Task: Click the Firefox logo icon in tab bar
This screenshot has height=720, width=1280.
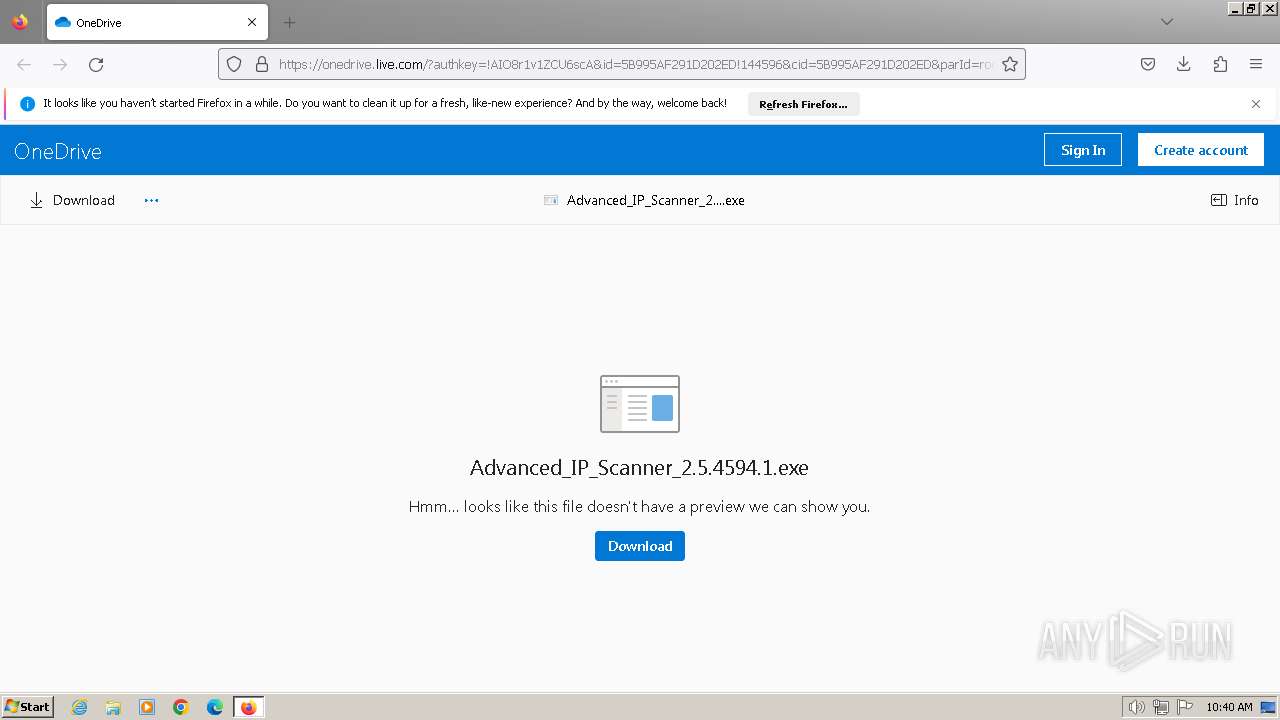Action: tap(20, 22)
